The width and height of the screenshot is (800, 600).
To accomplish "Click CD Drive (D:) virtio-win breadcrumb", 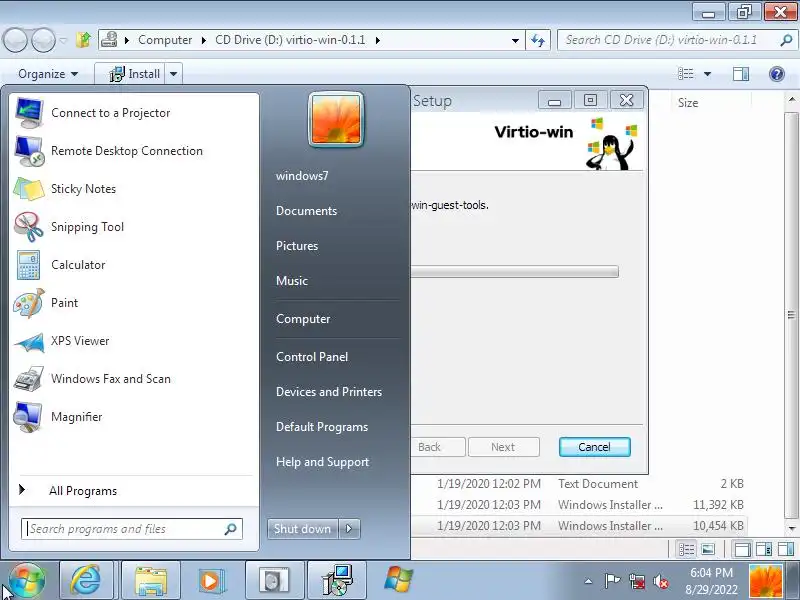I will pos(290,40).
